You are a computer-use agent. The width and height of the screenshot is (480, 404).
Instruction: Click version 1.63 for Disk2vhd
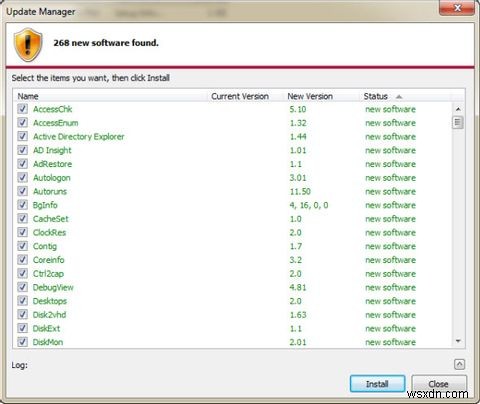[x=298, y=315]
